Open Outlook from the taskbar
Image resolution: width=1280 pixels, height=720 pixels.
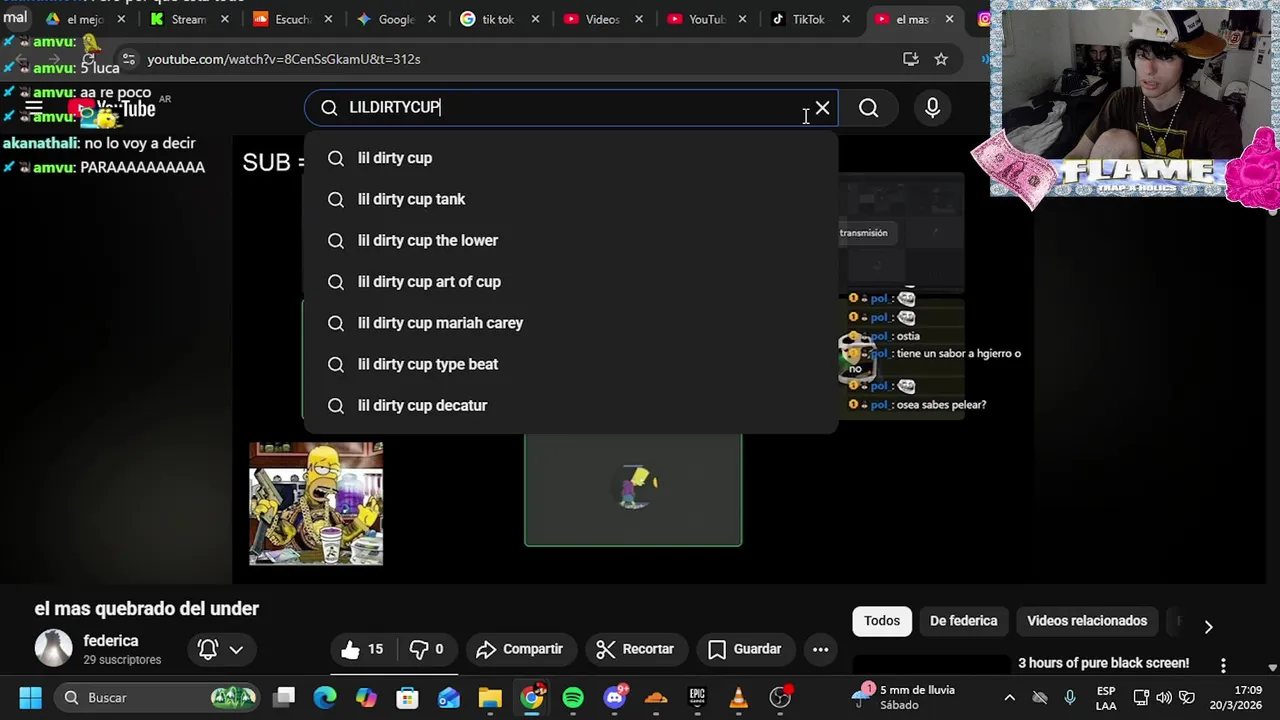[448, 698]
